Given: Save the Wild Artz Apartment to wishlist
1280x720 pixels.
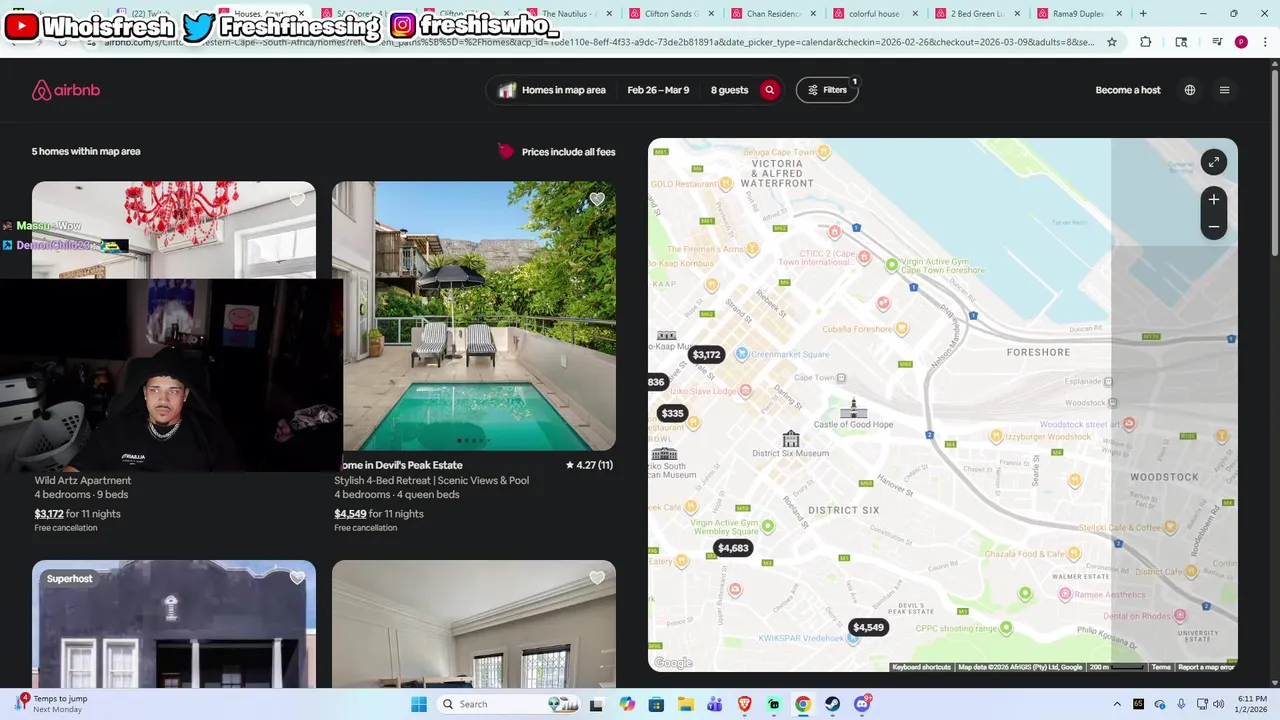Looking at the screenshot, I should coord(297,199).
